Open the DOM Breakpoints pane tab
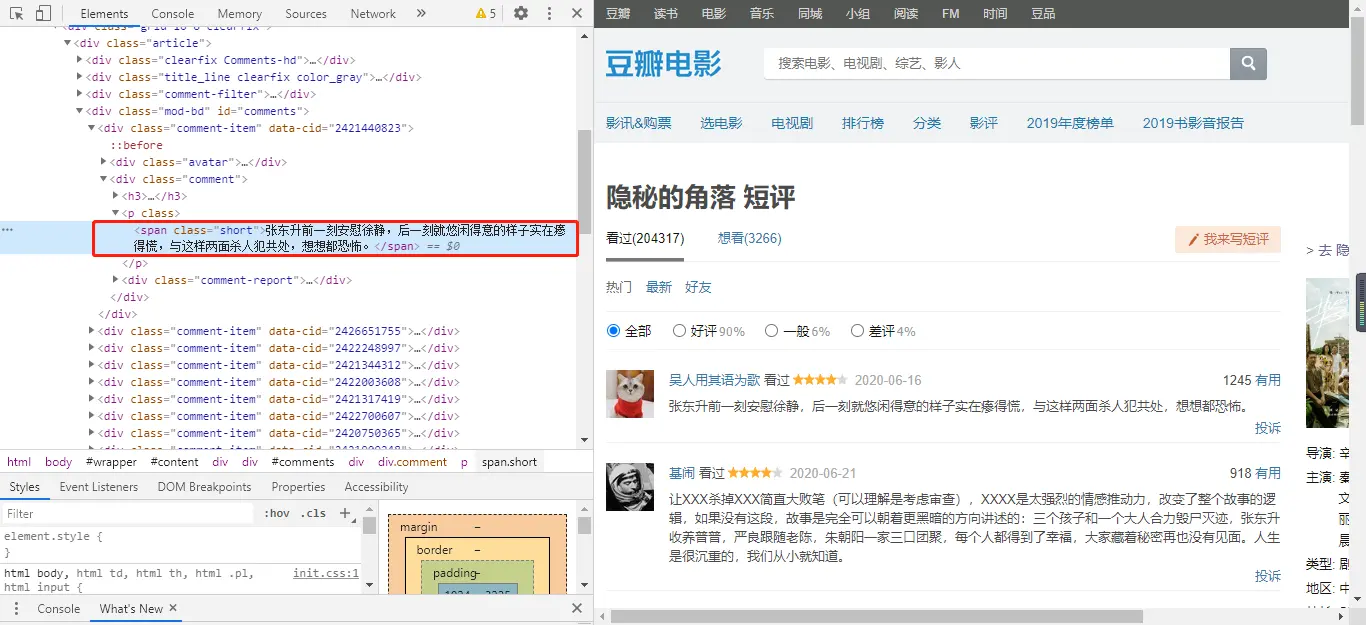This screenshot has height=625, width=1366. [204, 487]
